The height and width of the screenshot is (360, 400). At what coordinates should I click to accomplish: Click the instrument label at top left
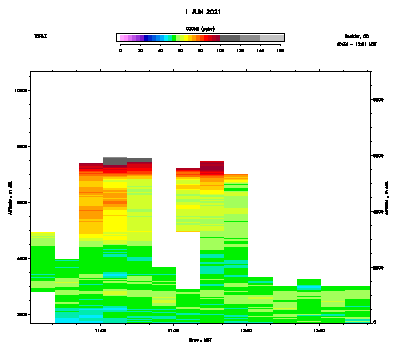click(40, 36)
